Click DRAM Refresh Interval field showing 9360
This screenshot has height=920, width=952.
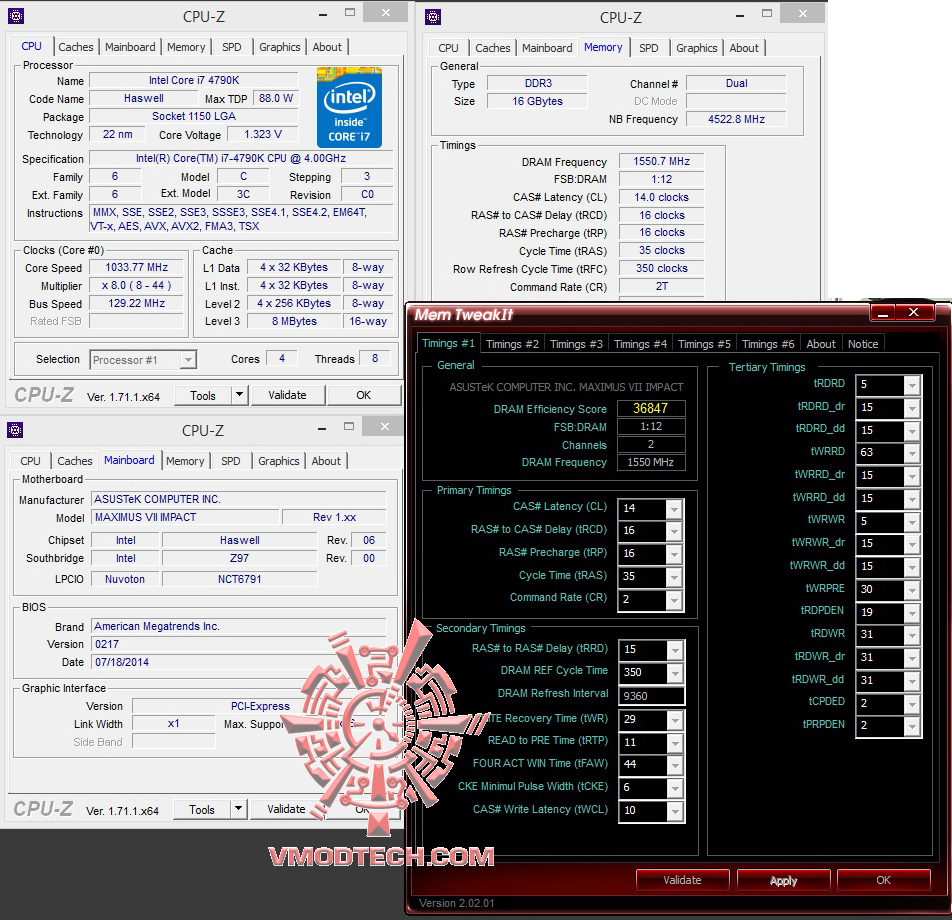click(x=651, y=697)
